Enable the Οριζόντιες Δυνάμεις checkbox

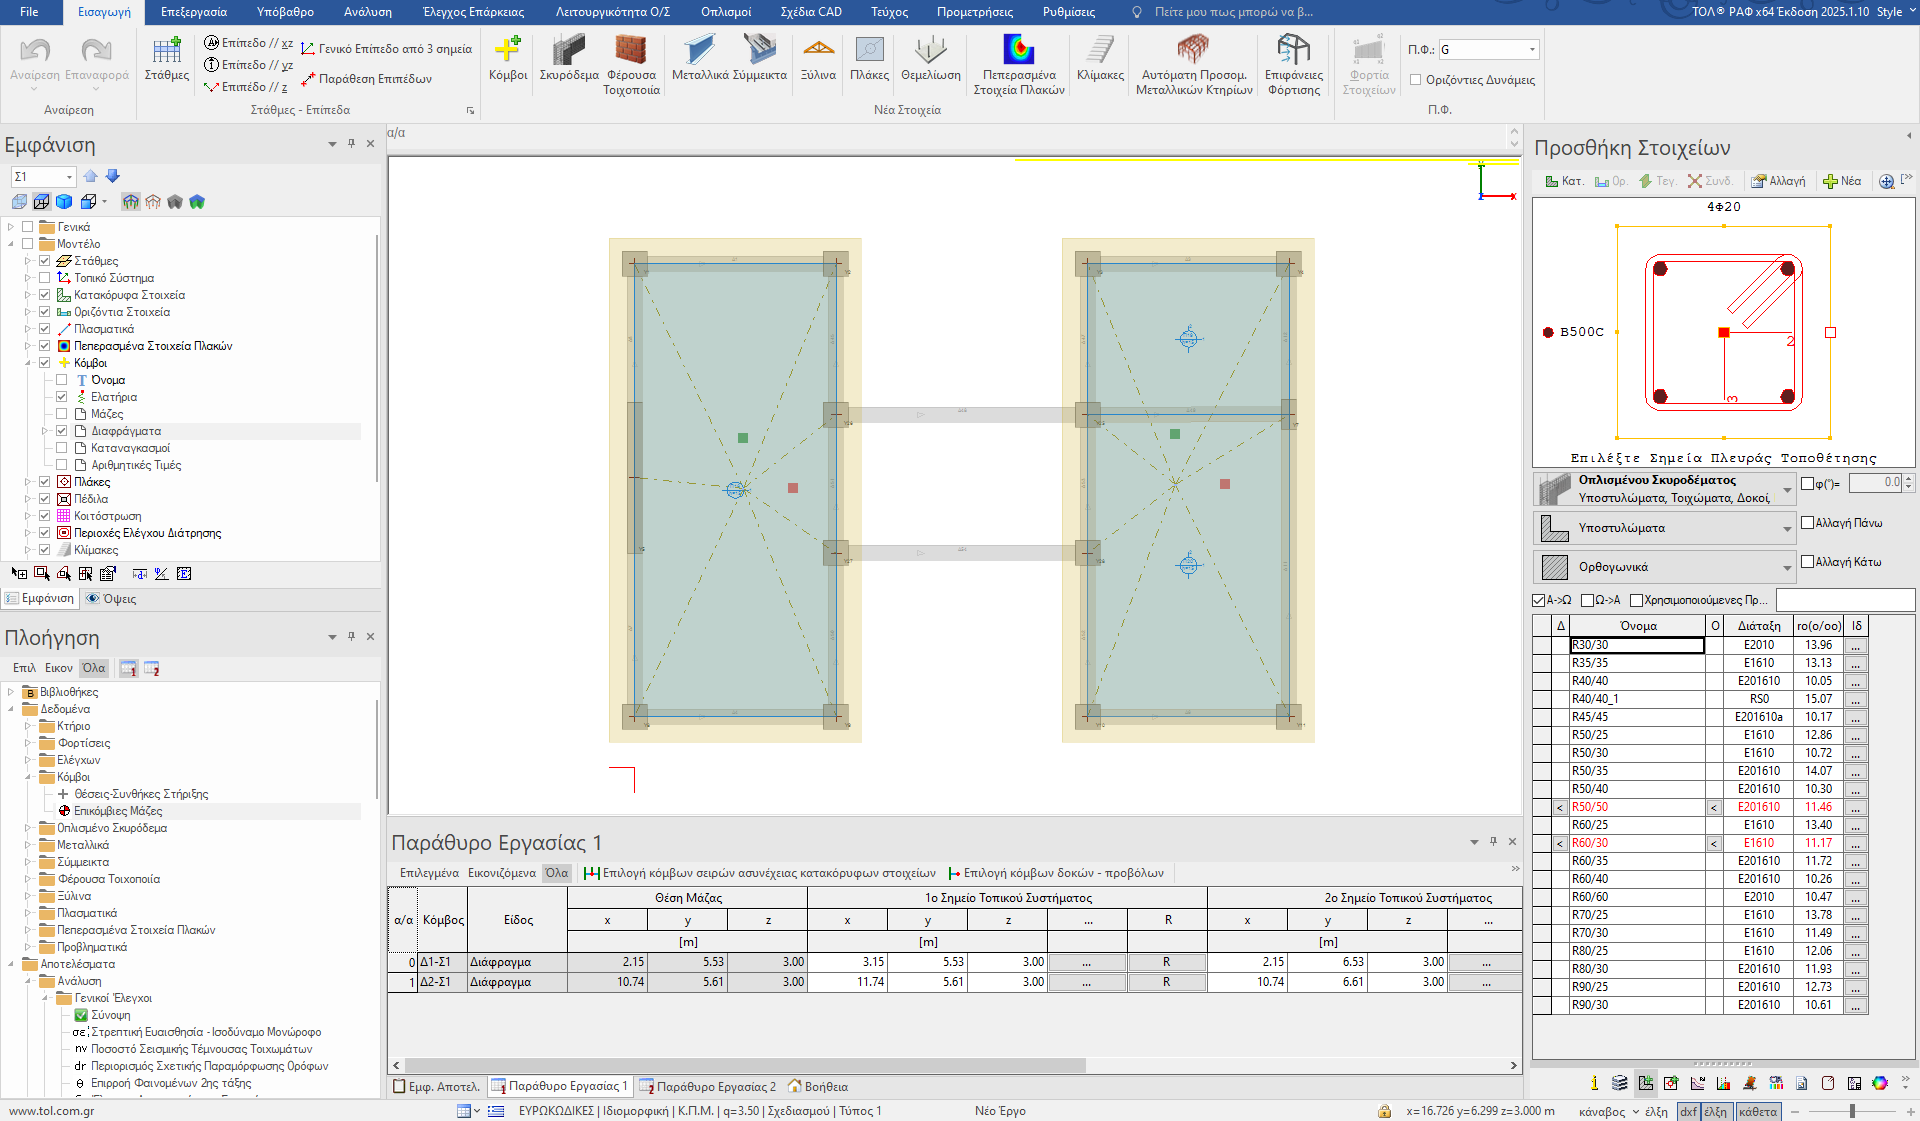(1415, 80)
